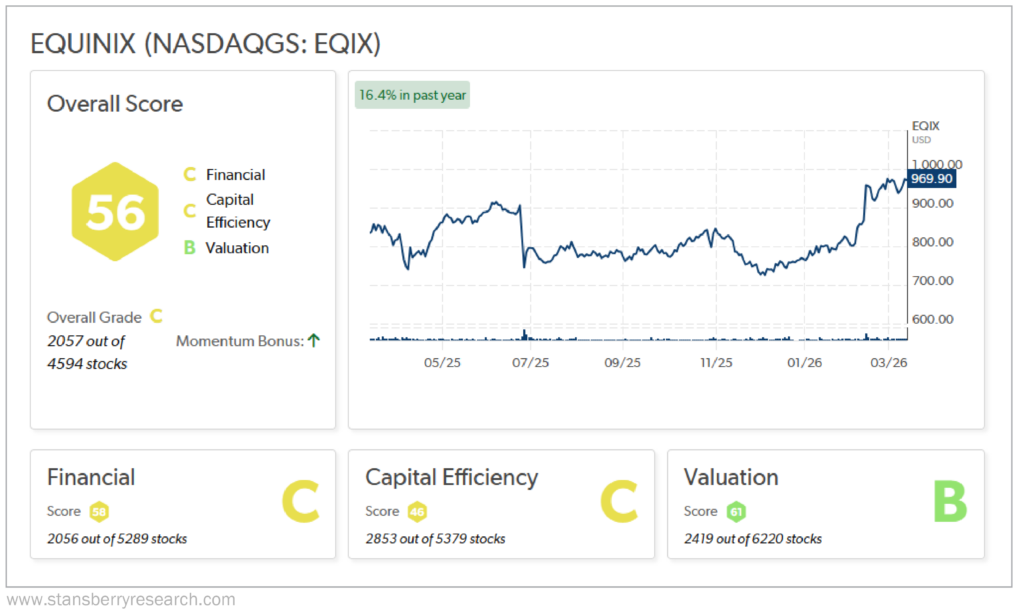Click the yellow hexagon overall score 56
The width and height of the screenshot is (1024, 615).
click(x=115, y=211)
